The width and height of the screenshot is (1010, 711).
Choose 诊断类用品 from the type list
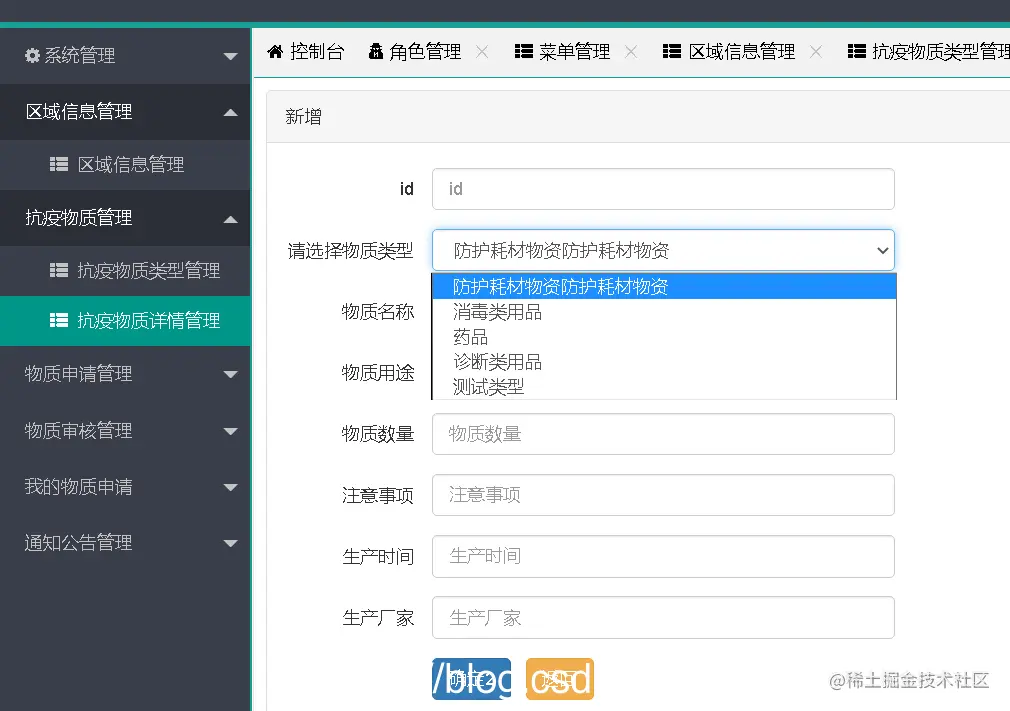point(664,362)
